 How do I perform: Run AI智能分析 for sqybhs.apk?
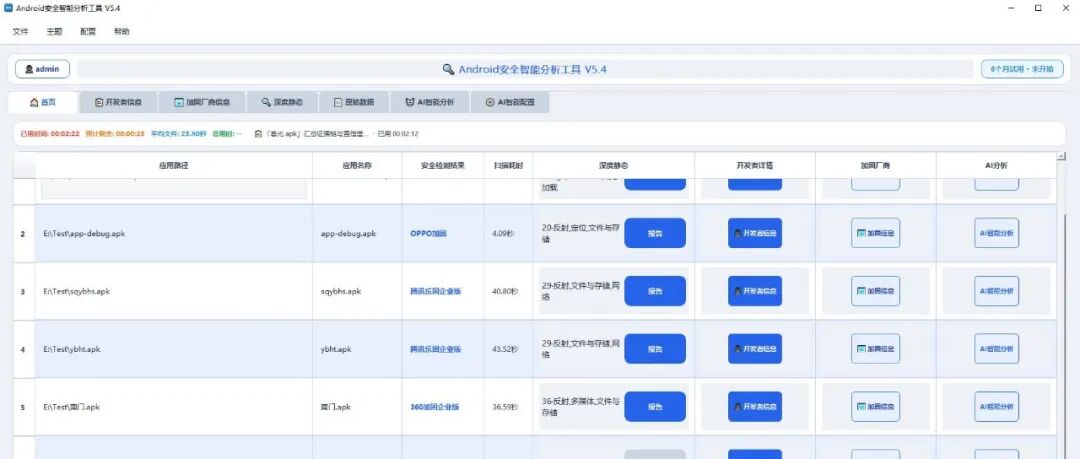[x=997, y=291]
